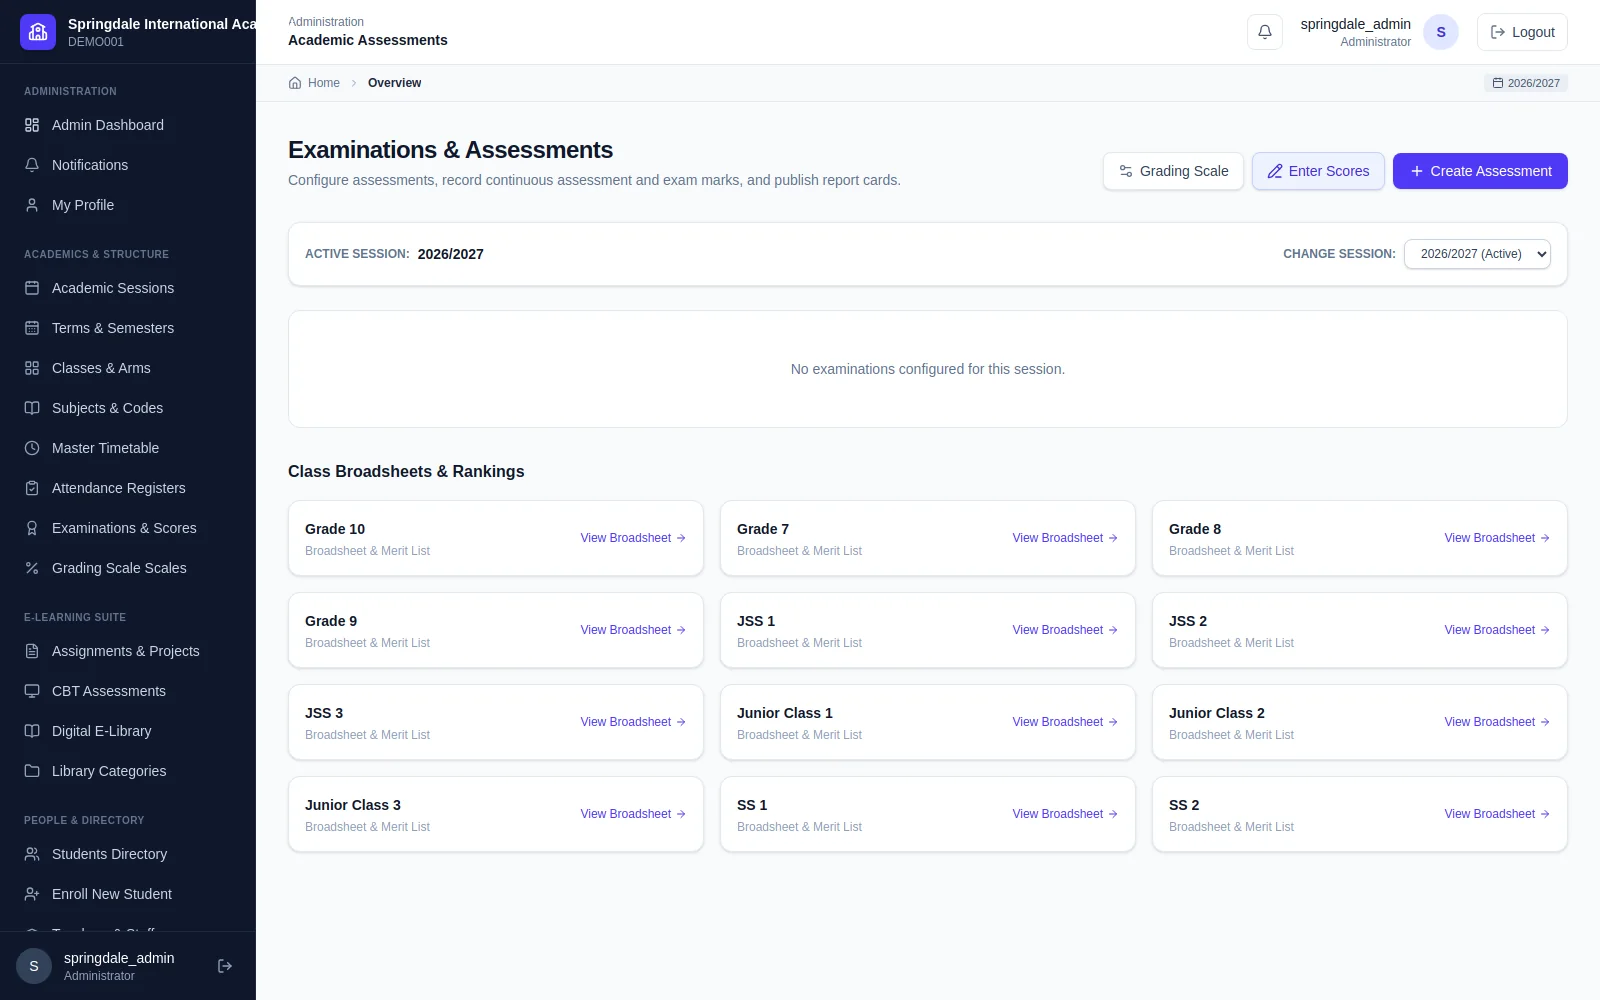
Task: Click the Enroll New Student icon
Action: click(x=32, y=894)
